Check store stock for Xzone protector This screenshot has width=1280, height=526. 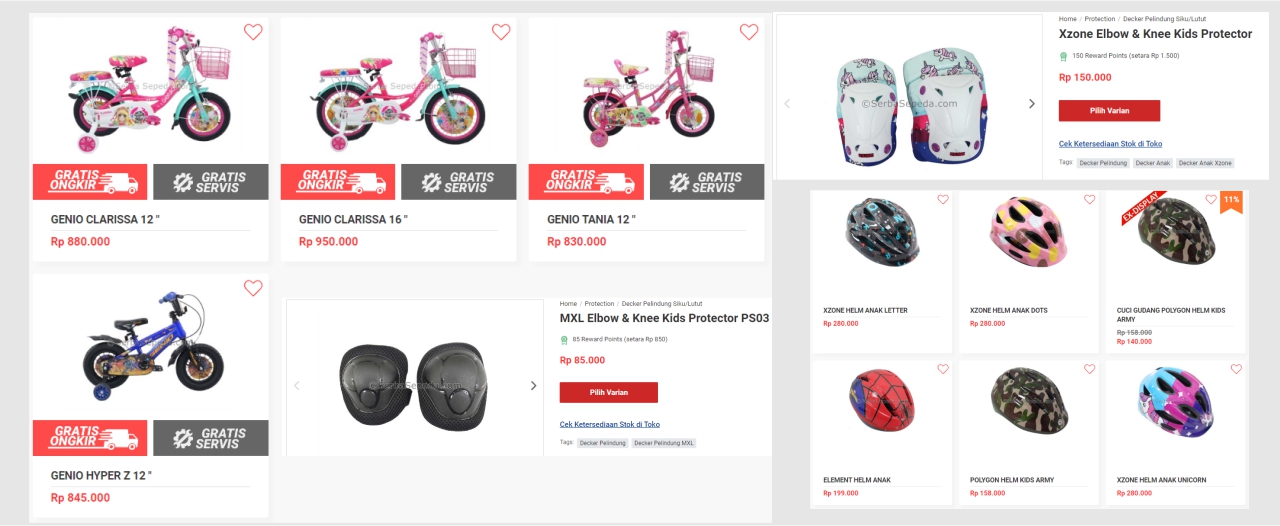(x=1110, y=144)
